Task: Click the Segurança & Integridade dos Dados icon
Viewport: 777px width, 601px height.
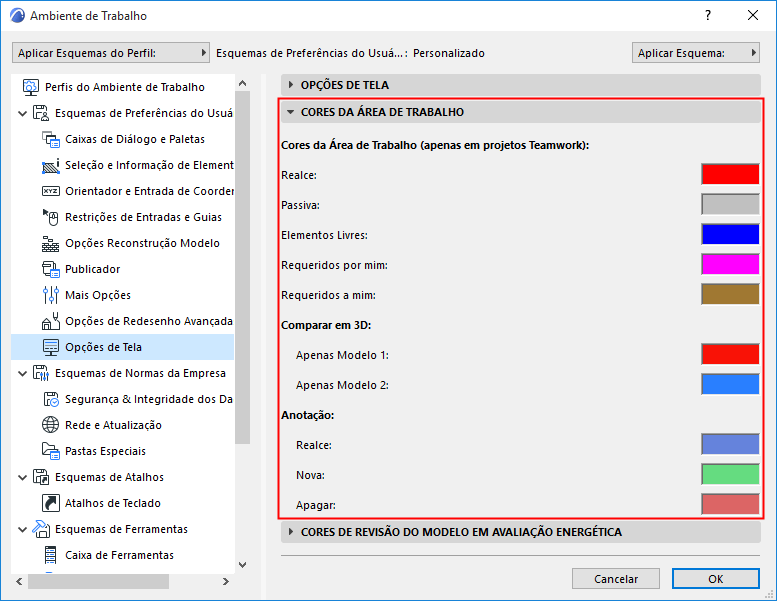Action: tap(51, 399)
